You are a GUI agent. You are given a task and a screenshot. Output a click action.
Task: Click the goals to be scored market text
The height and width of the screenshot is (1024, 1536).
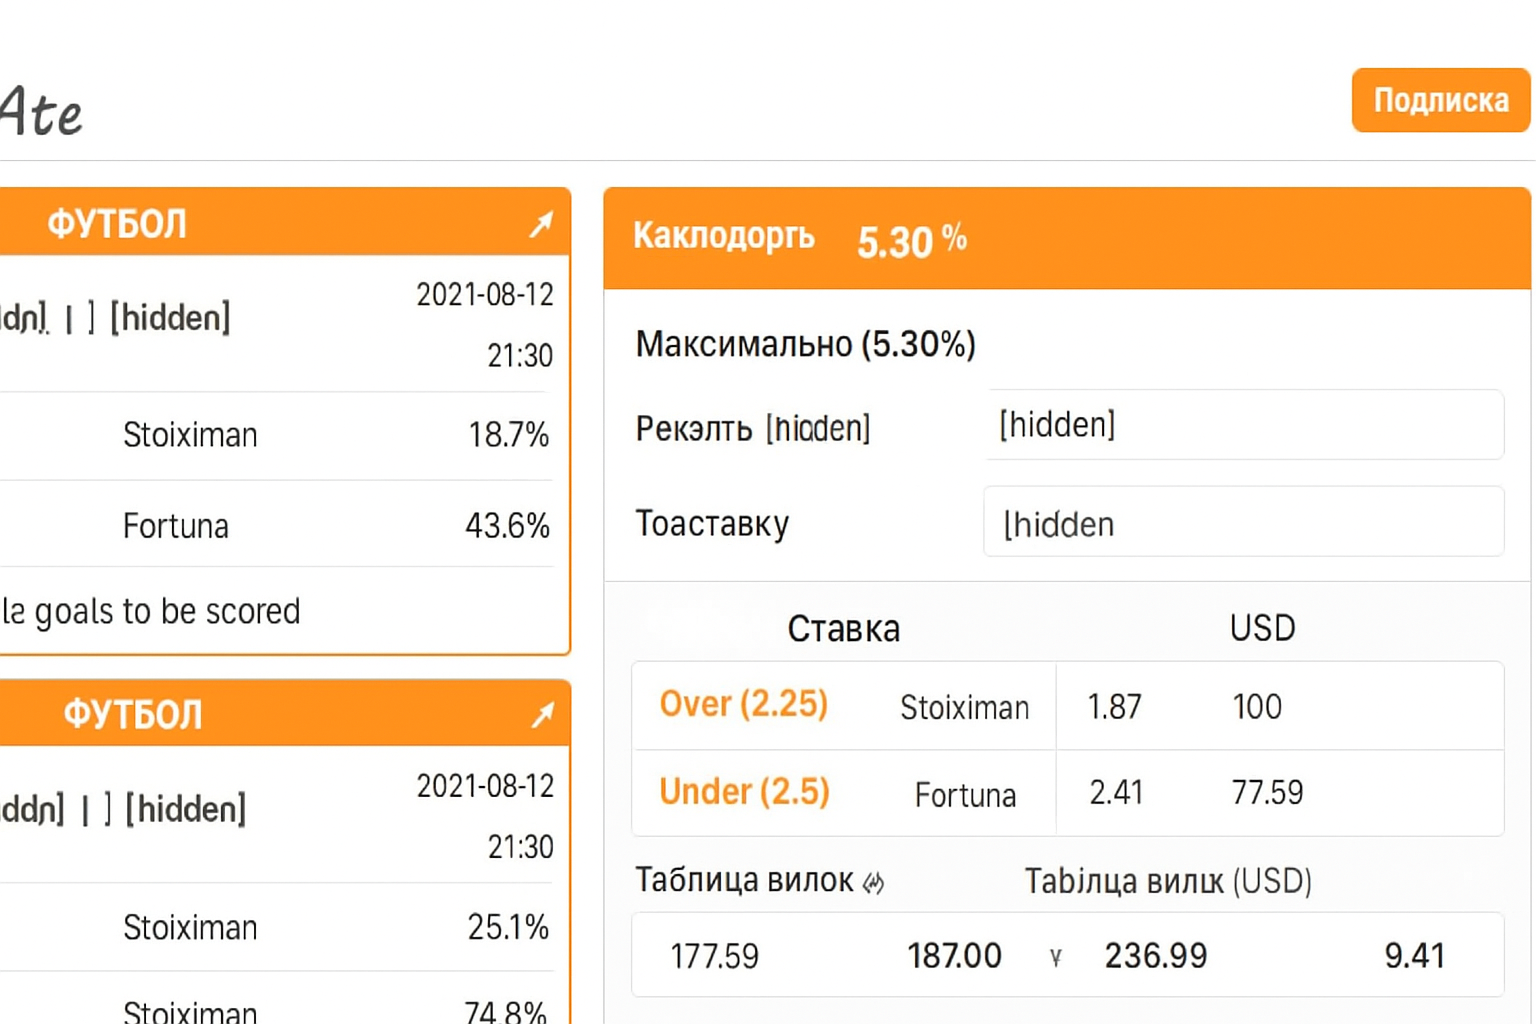tap(151, 611)
